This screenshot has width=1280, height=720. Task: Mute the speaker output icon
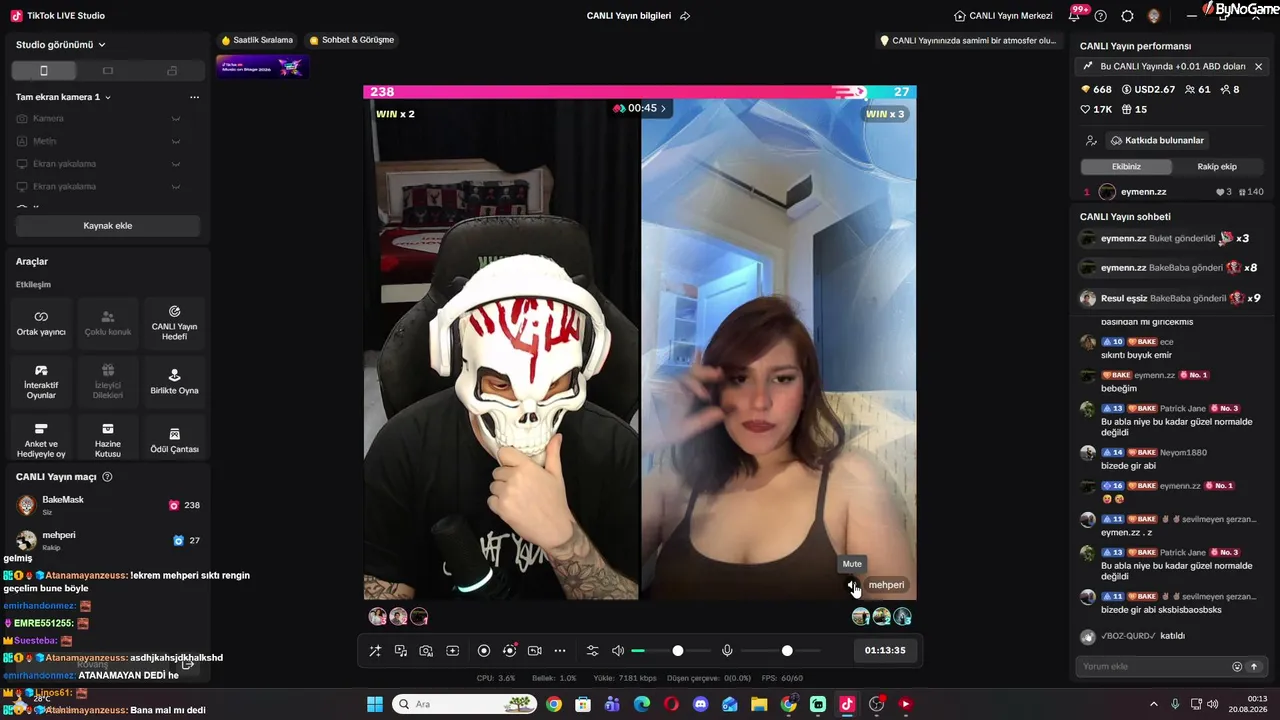pos(618,651)
